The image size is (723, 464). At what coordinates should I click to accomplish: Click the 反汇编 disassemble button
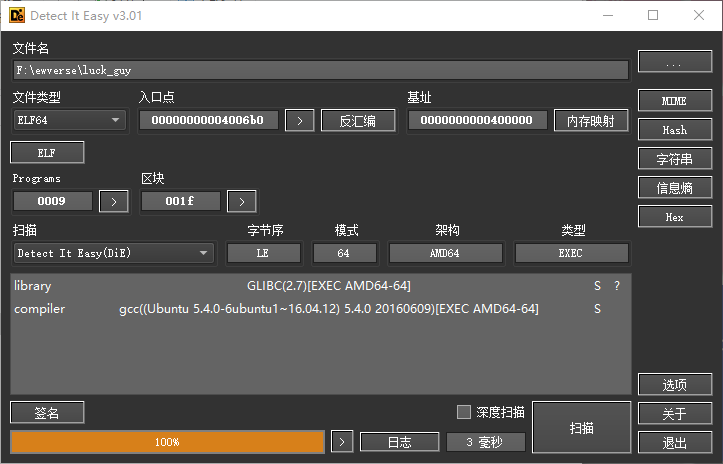[358, 121]
